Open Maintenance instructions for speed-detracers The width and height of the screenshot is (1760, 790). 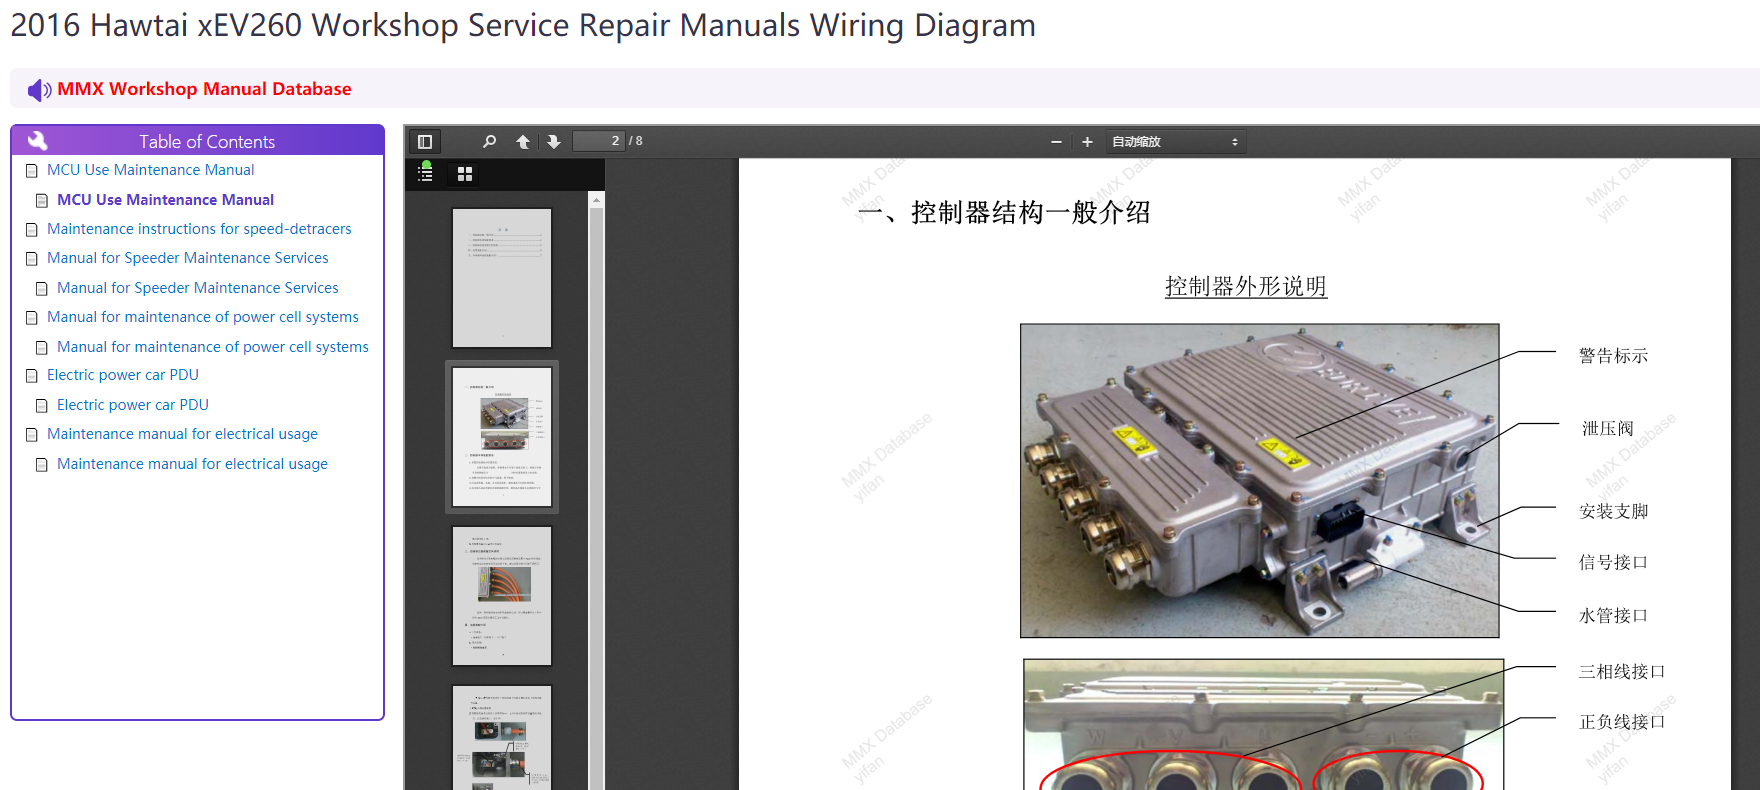[x=199, y=229]
